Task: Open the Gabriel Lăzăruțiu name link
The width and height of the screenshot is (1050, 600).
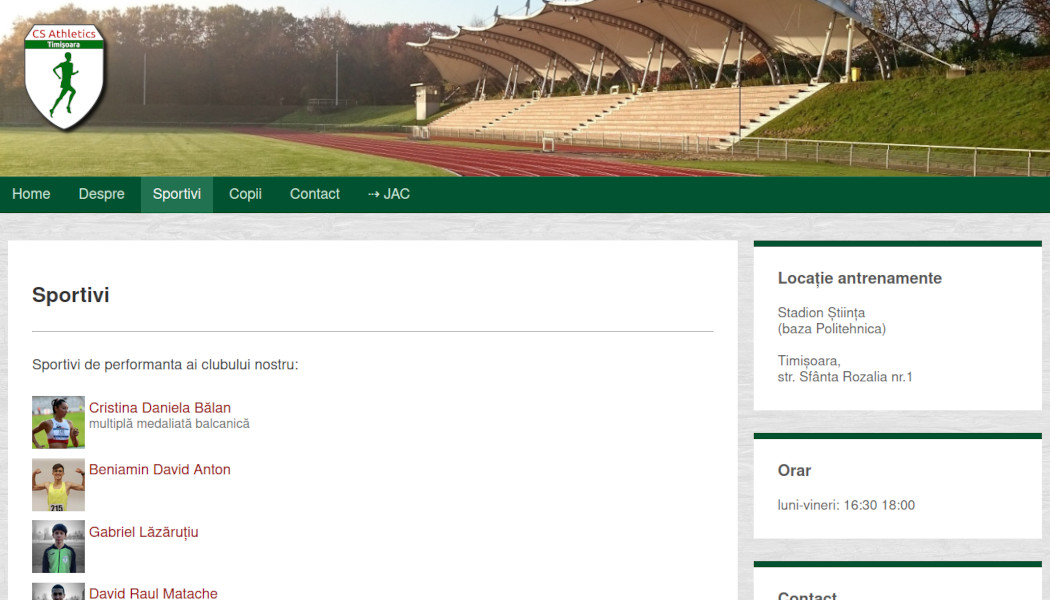Action: 144,532
